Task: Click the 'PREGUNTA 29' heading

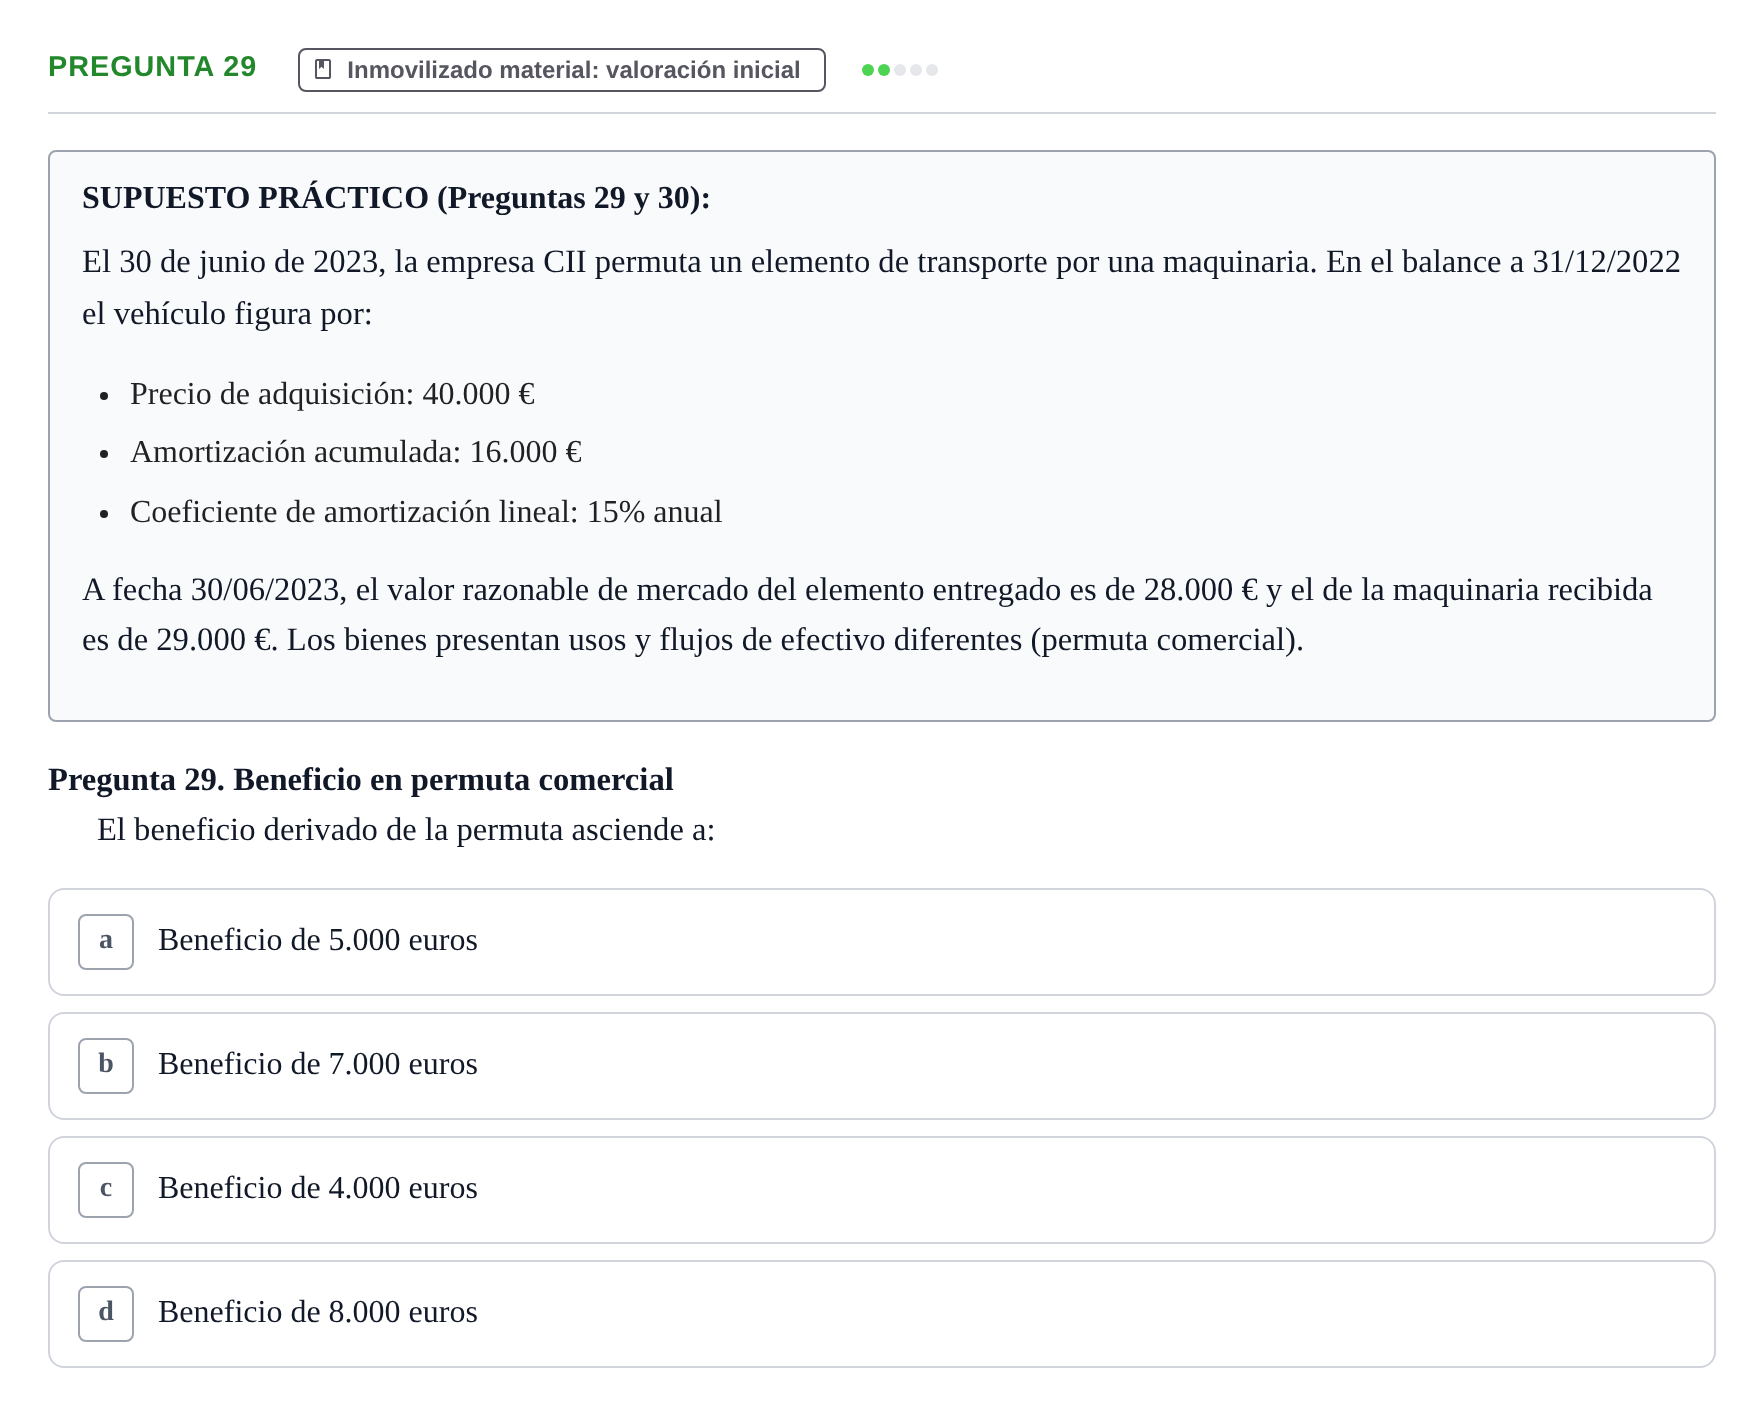Action: 153,67
